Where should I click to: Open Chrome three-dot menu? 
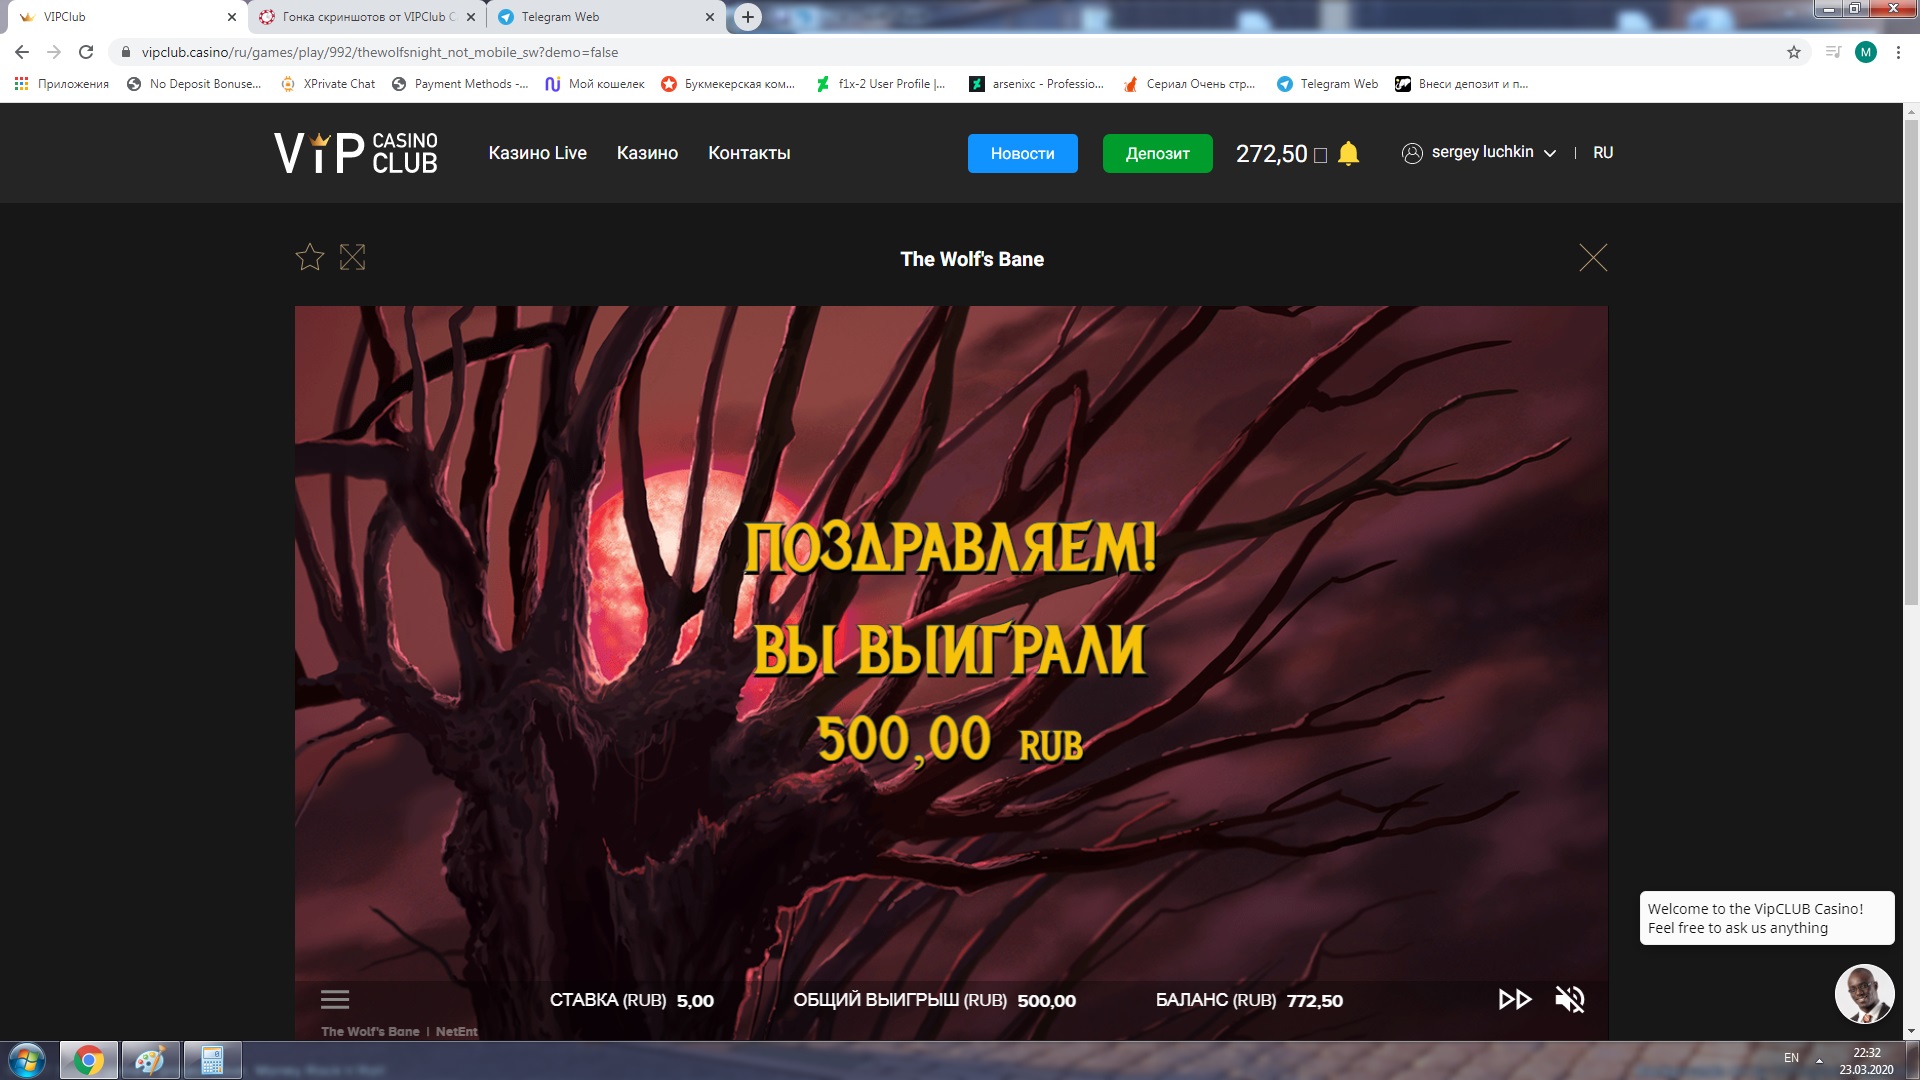[x=1898, y=52]
